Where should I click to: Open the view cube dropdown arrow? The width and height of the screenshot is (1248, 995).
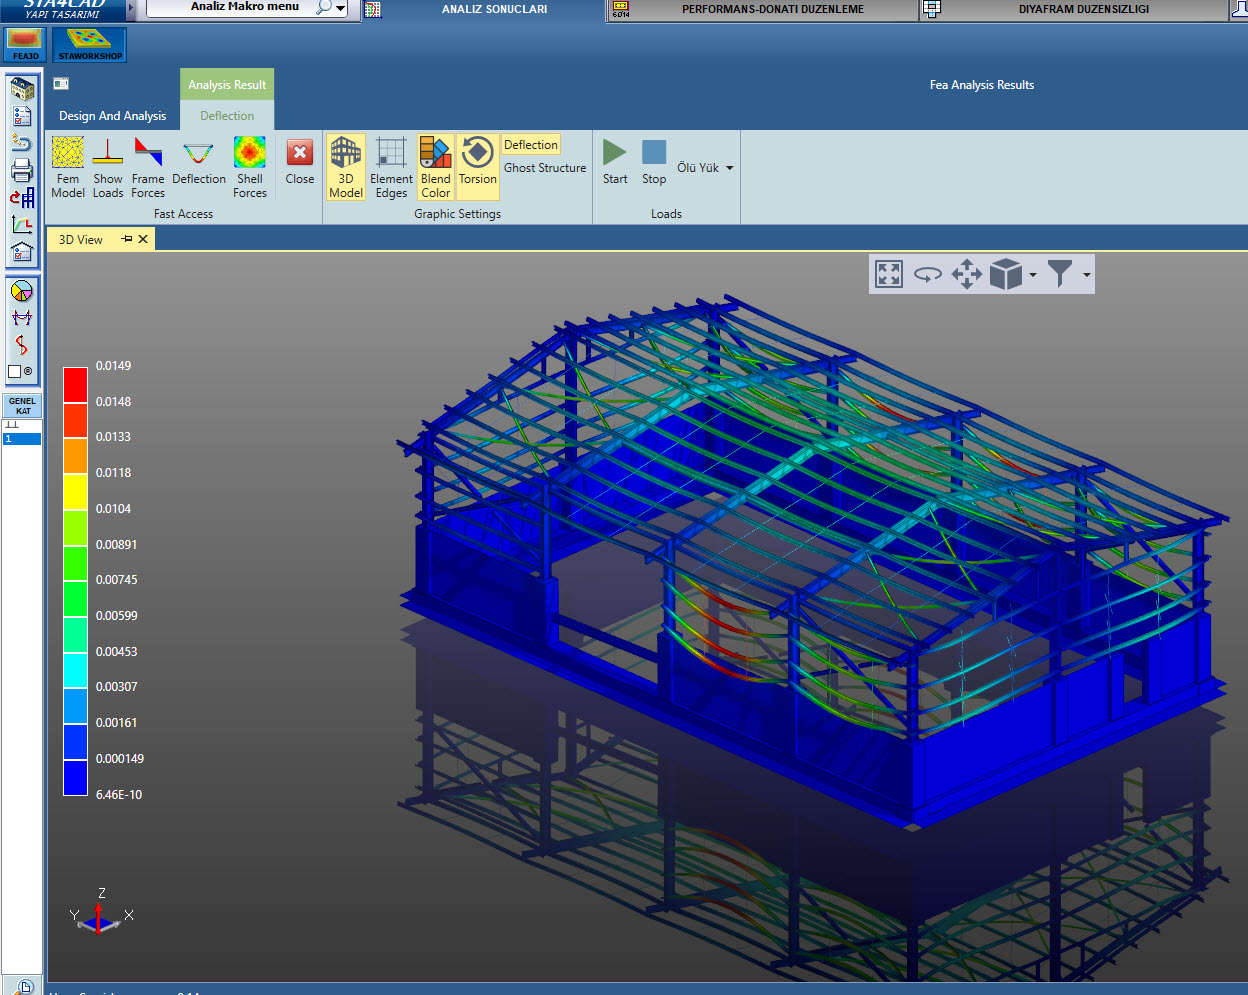pyautogui.click(x=1033, y=274)
